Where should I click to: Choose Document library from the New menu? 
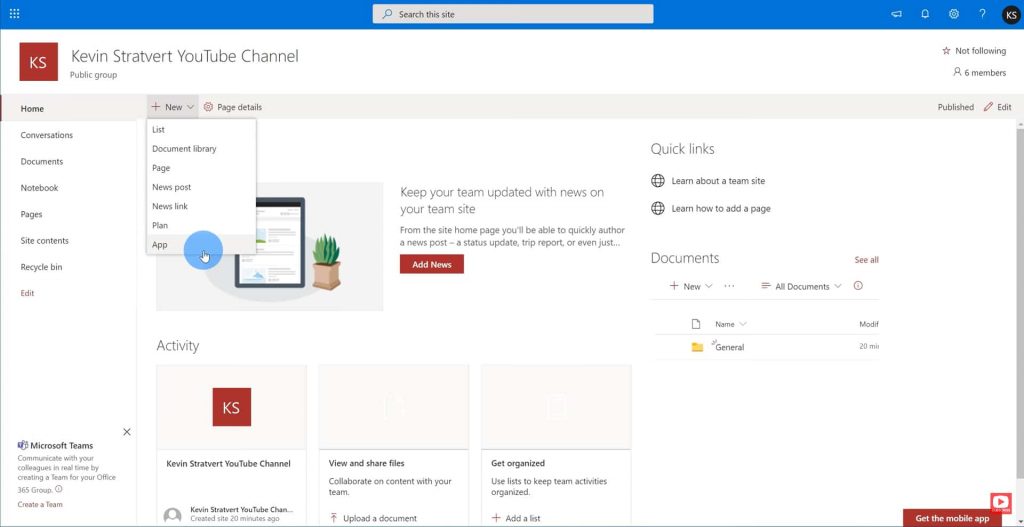[201, 148]
